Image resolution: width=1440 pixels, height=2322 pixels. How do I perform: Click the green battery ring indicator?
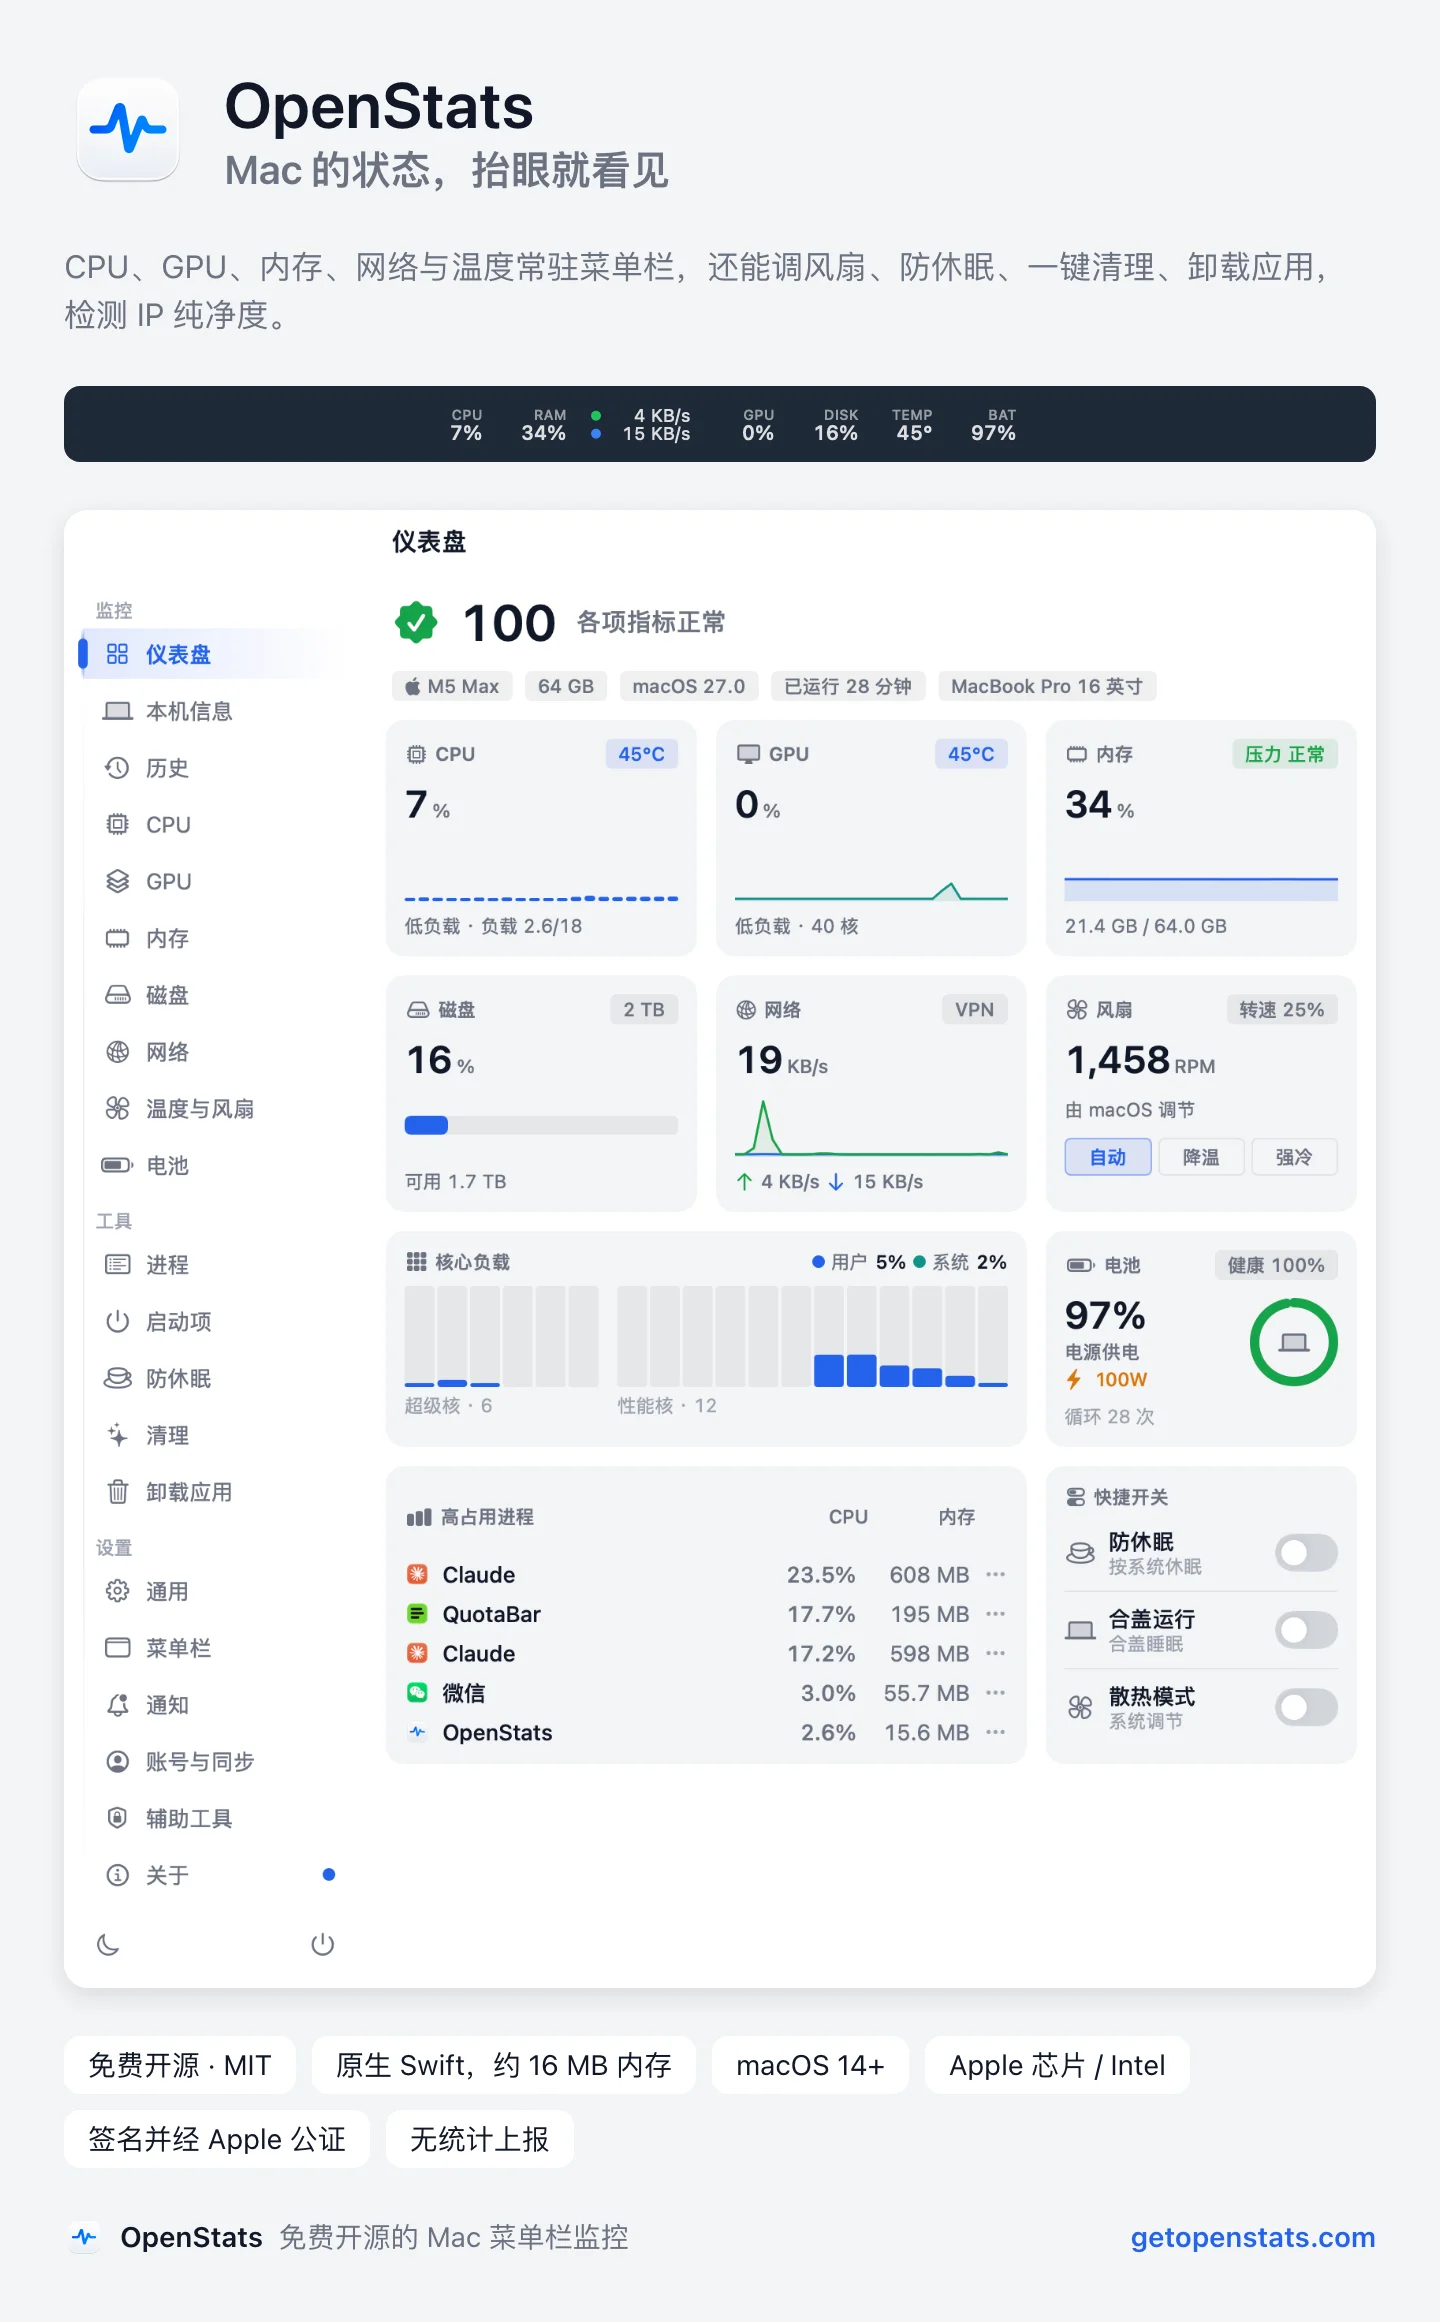pos(1293,1342)
